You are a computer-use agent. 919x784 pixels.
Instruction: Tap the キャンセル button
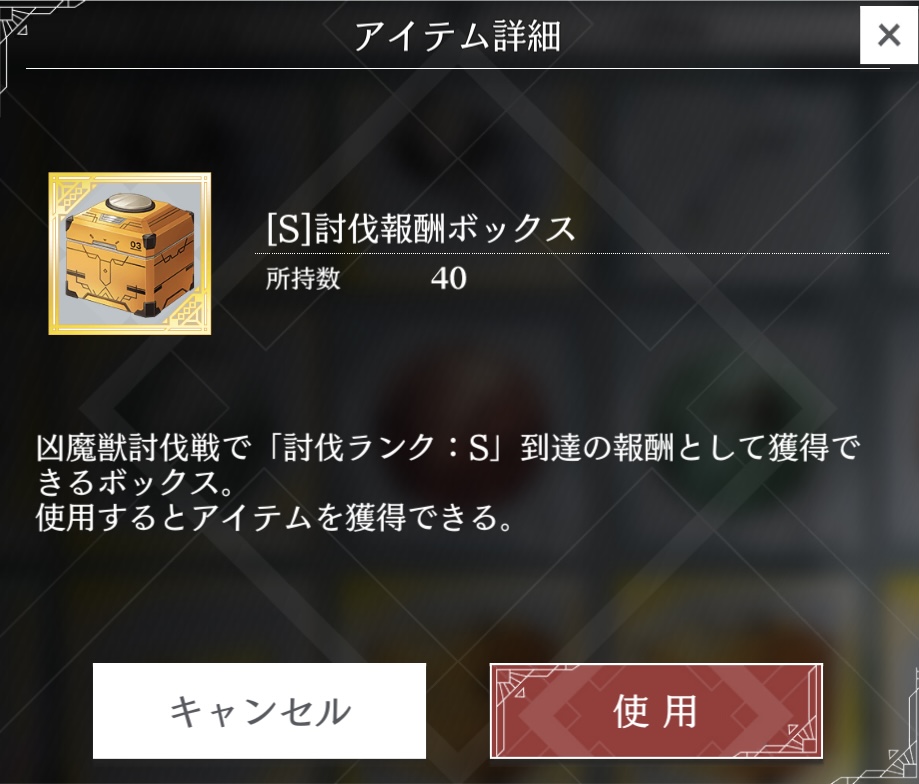point(259,711)
